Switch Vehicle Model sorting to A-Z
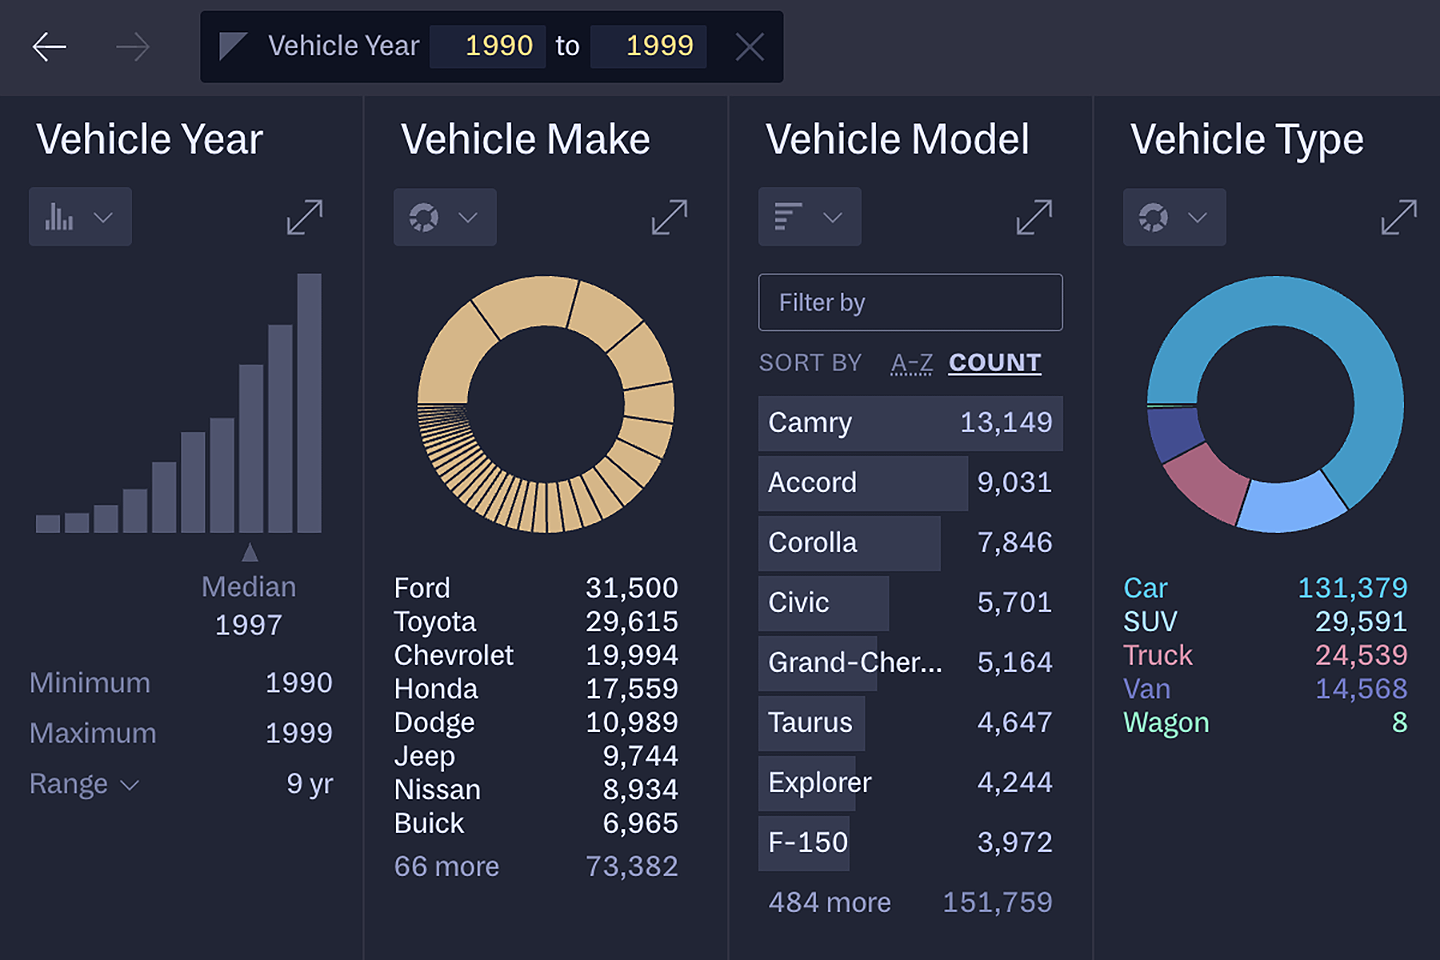The width and height of the screenshot is (1440, 960). 911,362
